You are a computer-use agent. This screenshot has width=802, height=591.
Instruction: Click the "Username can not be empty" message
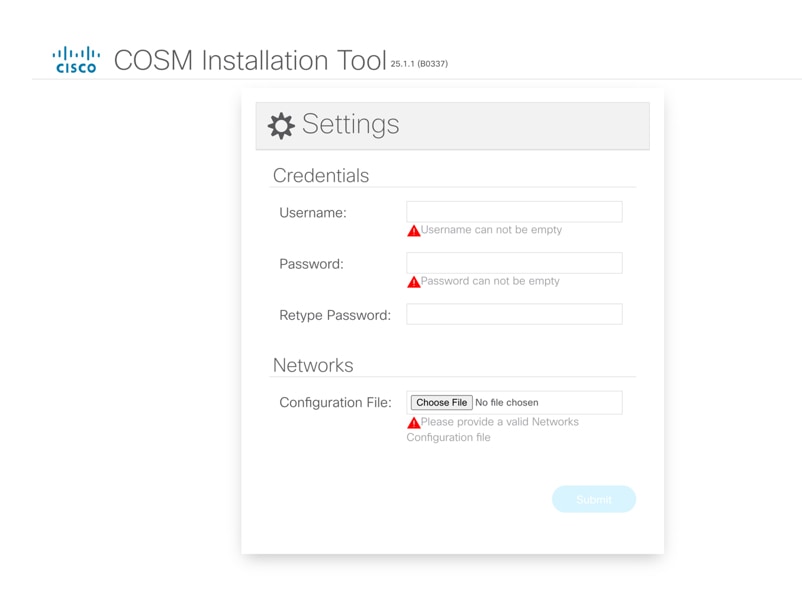pos(491,230)
